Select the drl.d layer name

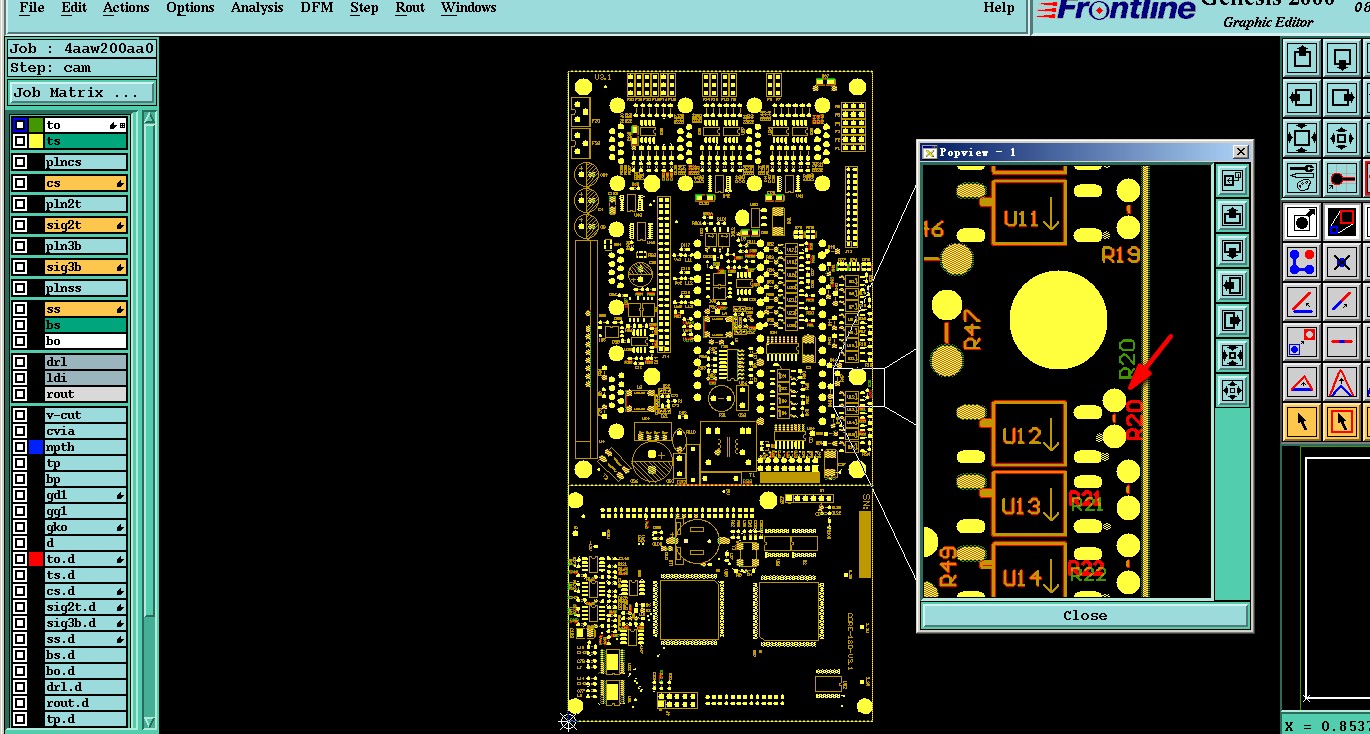(x=86, y=687)
